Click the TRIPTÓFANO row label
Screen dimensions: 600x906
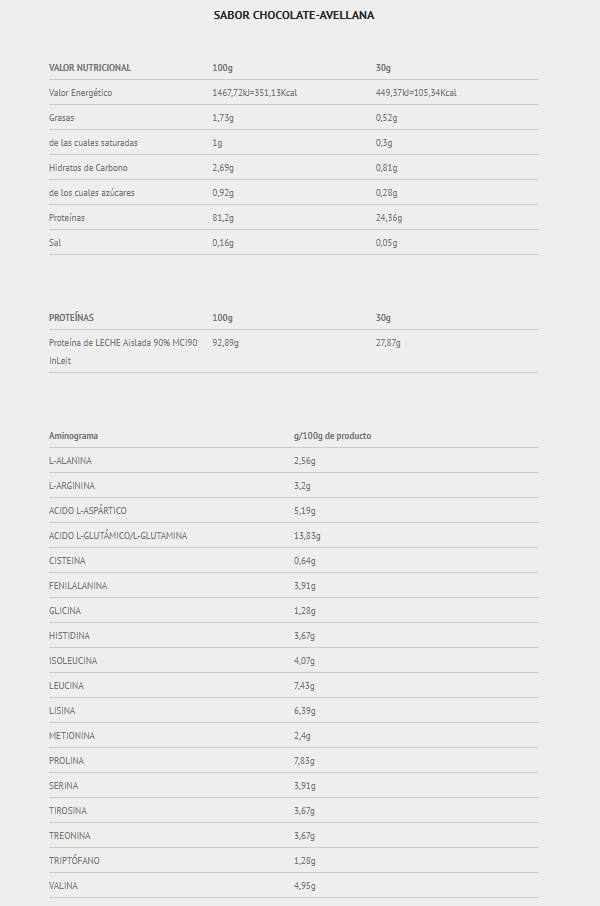74,861
